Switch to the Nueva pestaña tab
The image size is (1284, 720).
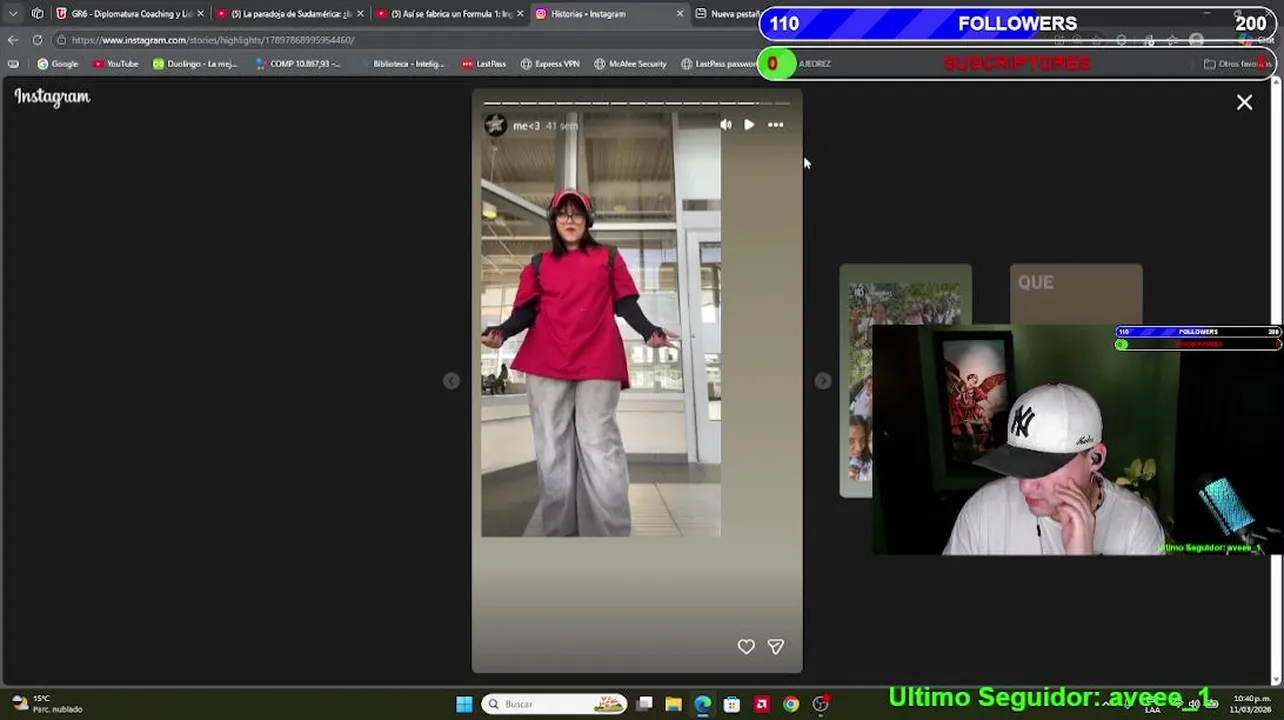coord(728,14)
